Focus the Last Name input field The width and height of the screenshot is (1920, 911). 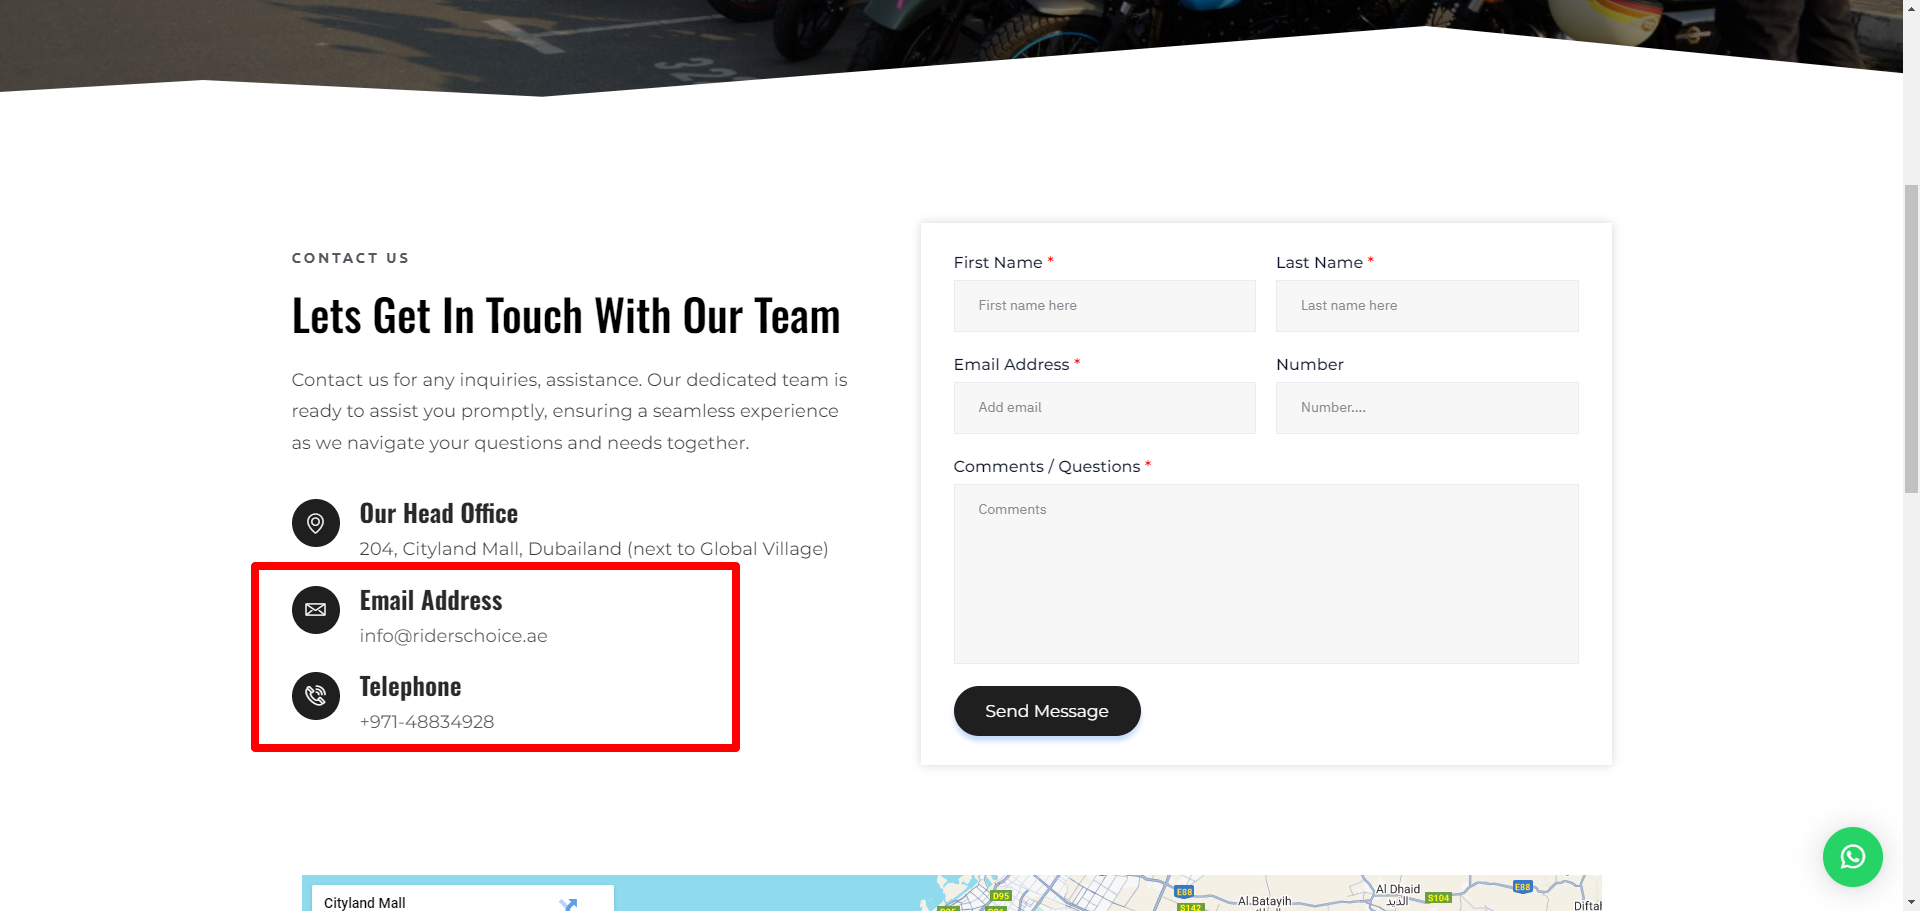click(x=1427, y=306)
